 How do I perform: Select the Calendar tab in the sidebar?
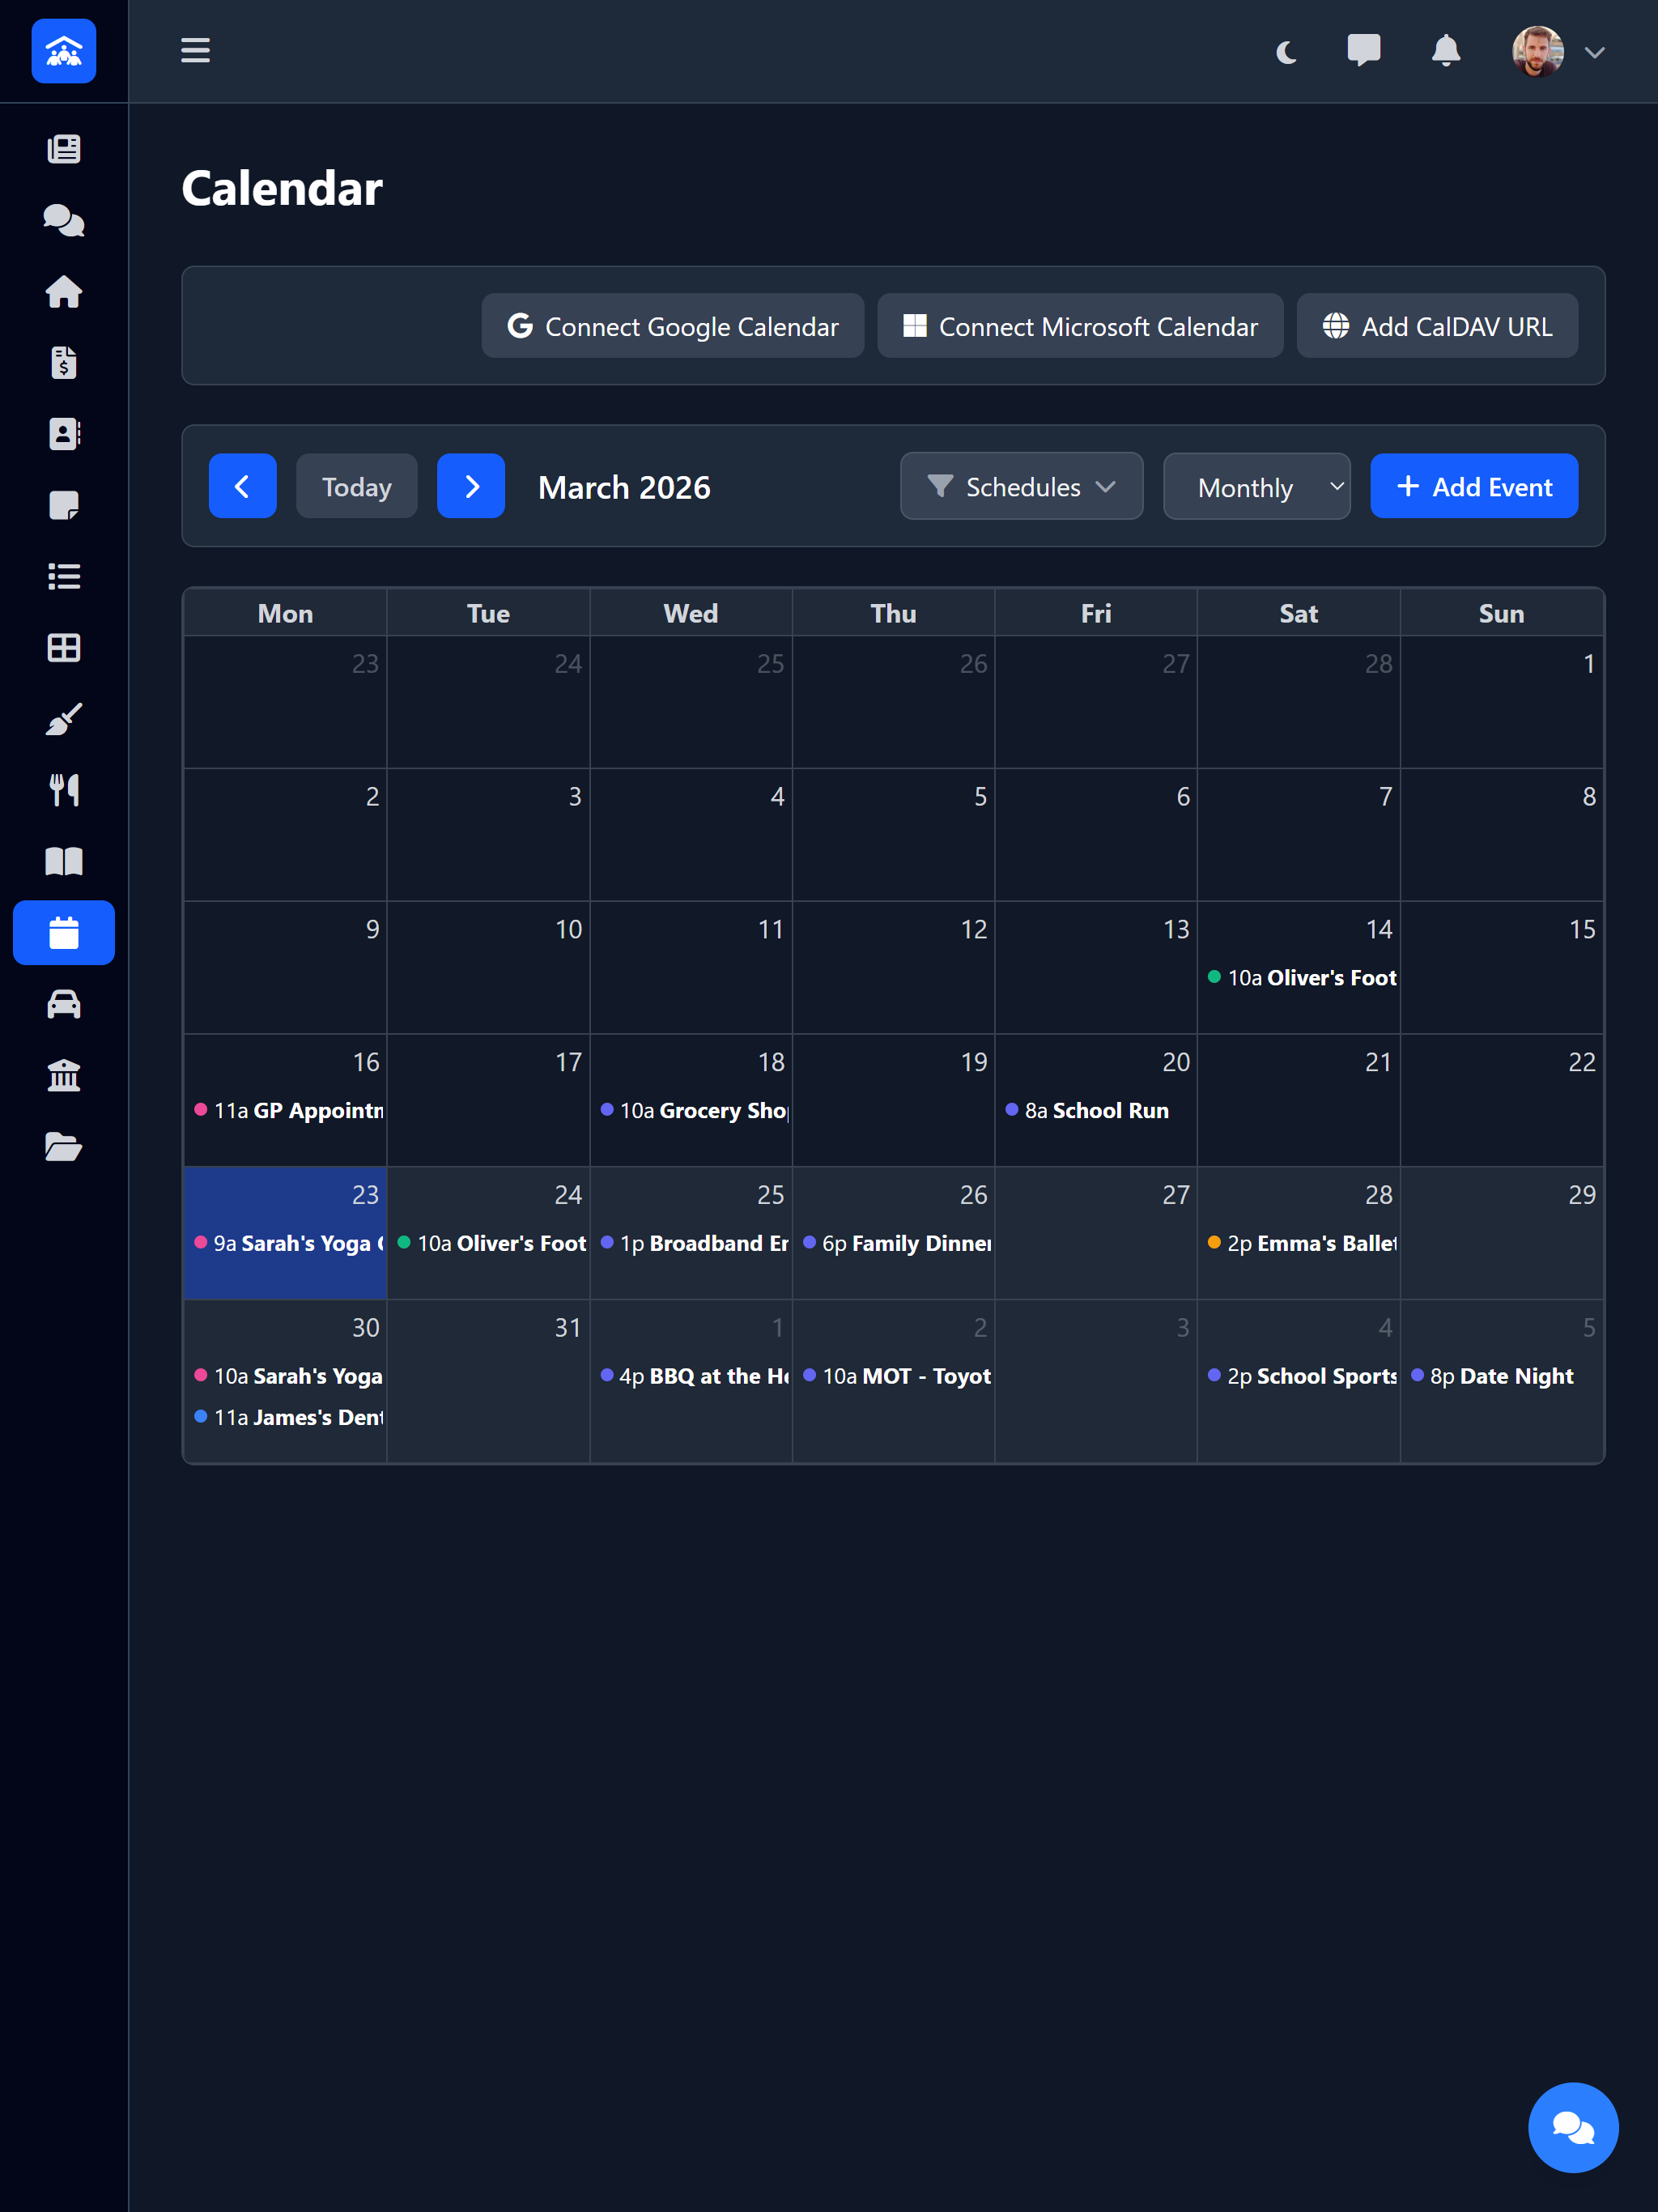64,932
